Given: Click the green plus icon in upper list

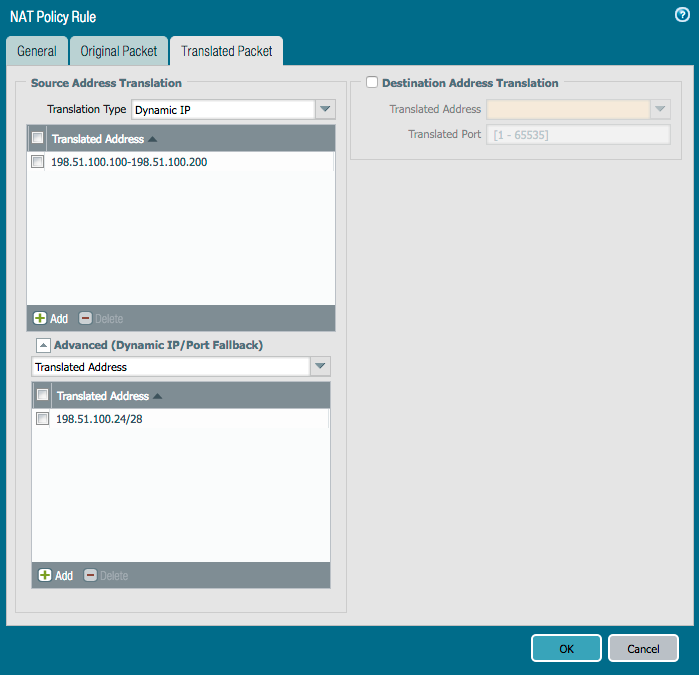Looking at the screenshot, I should click(x=40, y=318).
